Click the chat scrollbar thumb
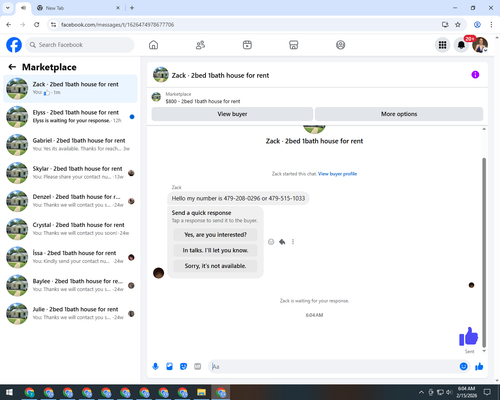This screenshot has width=500, height=400. pyautogui.click(x=484, y=252)
